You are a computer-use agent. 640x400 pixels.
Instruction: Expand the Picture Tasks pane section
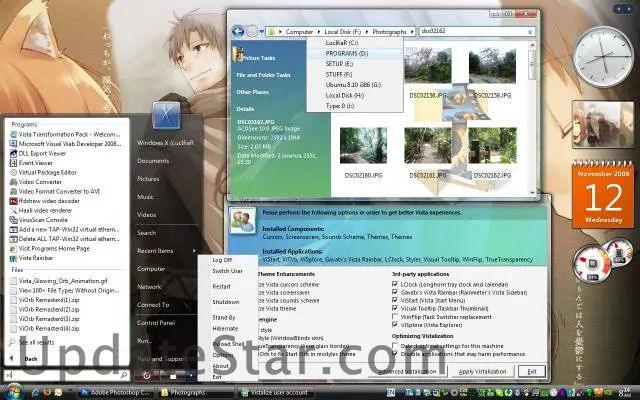(259, 58)
